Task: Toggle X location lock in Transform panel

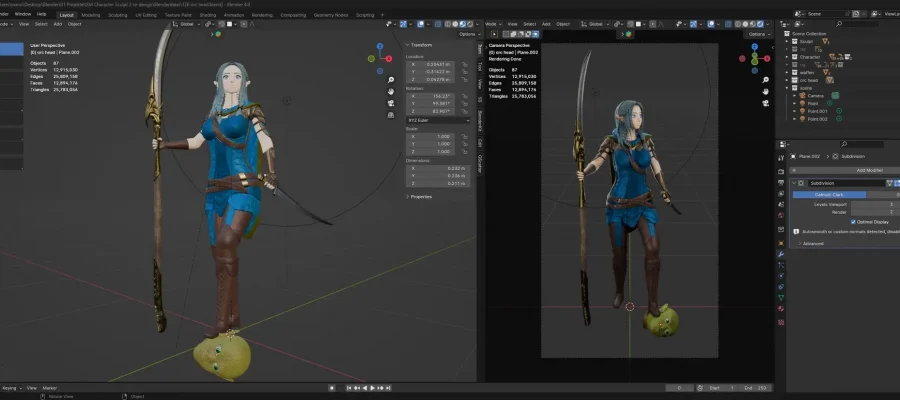Action: click(x=463, y=64)
